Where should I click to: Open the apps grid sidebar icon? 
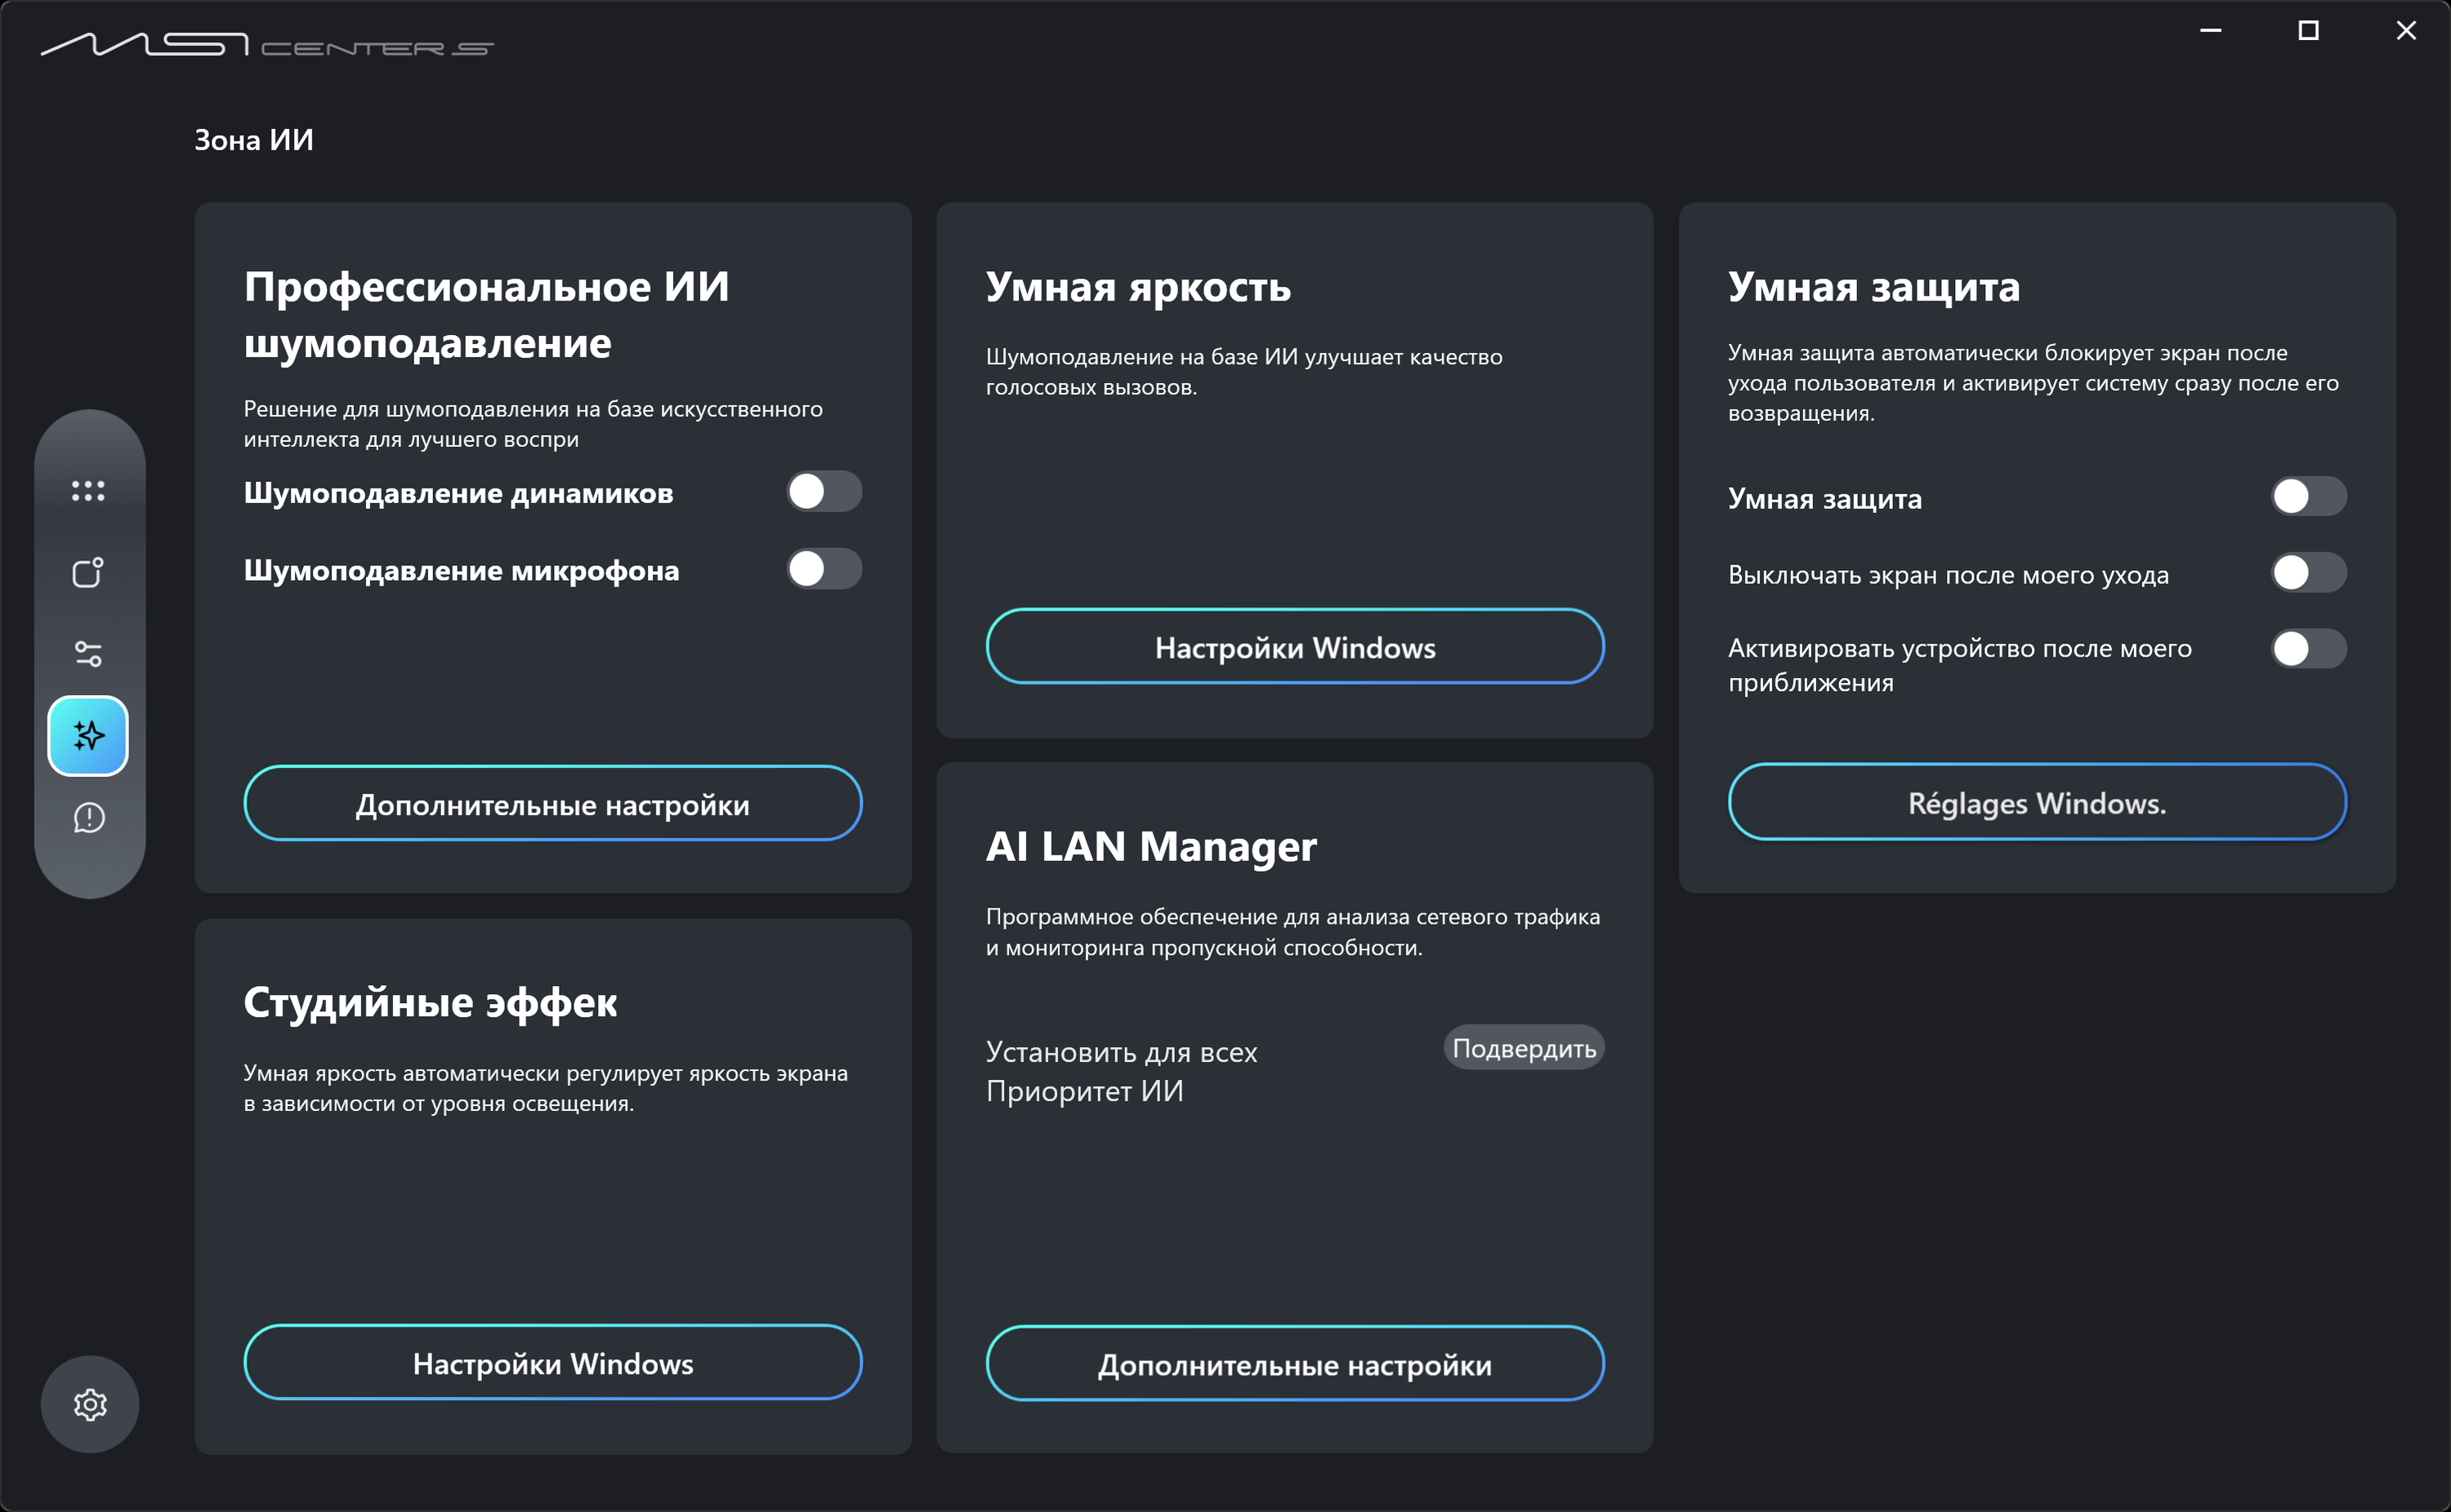(x=88, y=490)
